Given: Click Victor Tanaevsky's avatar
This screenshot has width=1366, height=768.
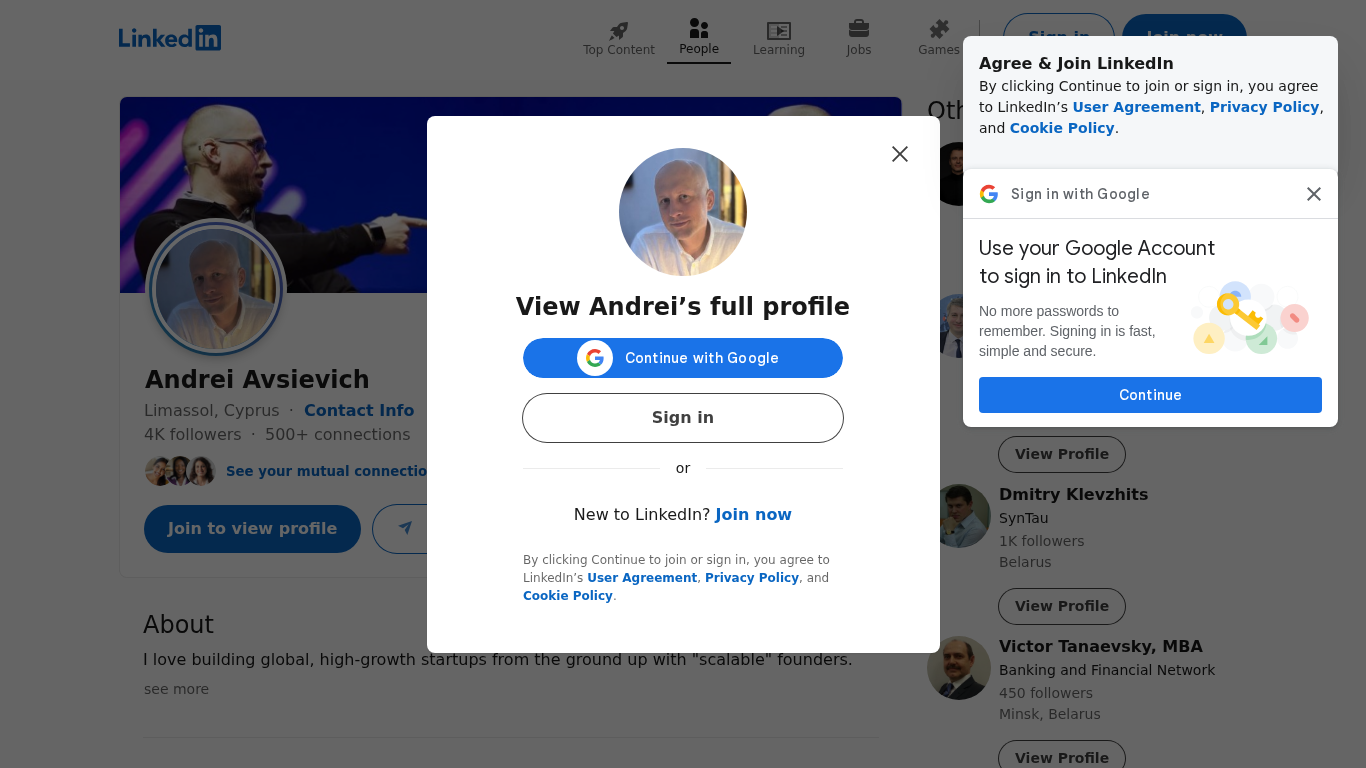Looking at the screenshot, I should pyautogui.click(x=959, y=668).
